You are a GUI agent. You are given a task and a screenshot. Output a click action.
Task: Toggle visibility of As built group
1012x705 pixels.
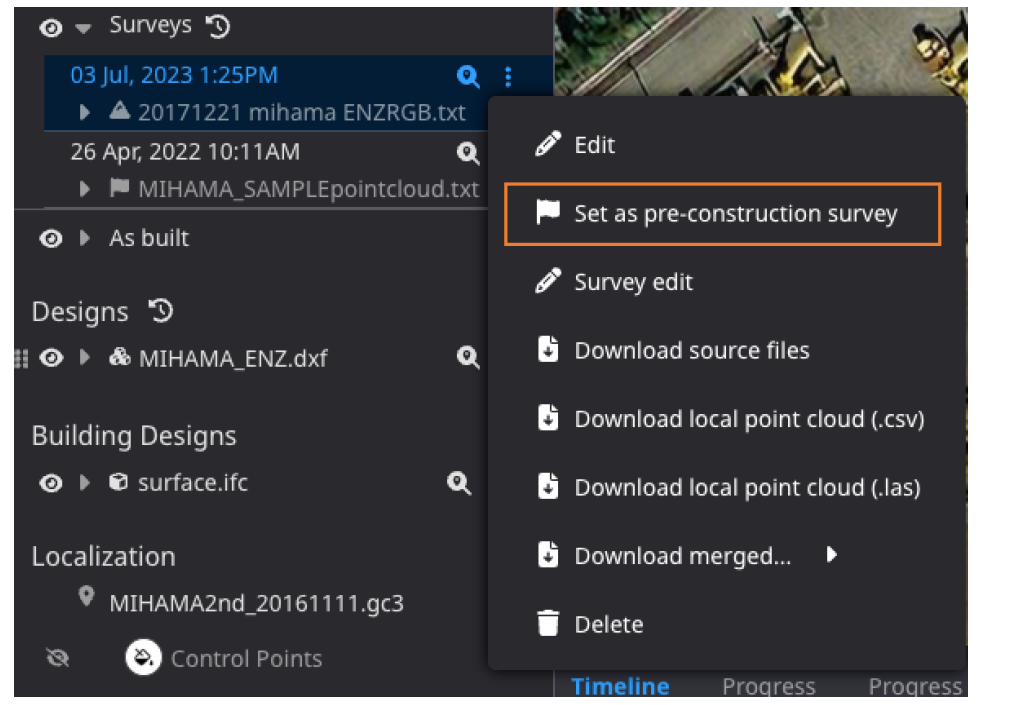(x=51, y=238)
